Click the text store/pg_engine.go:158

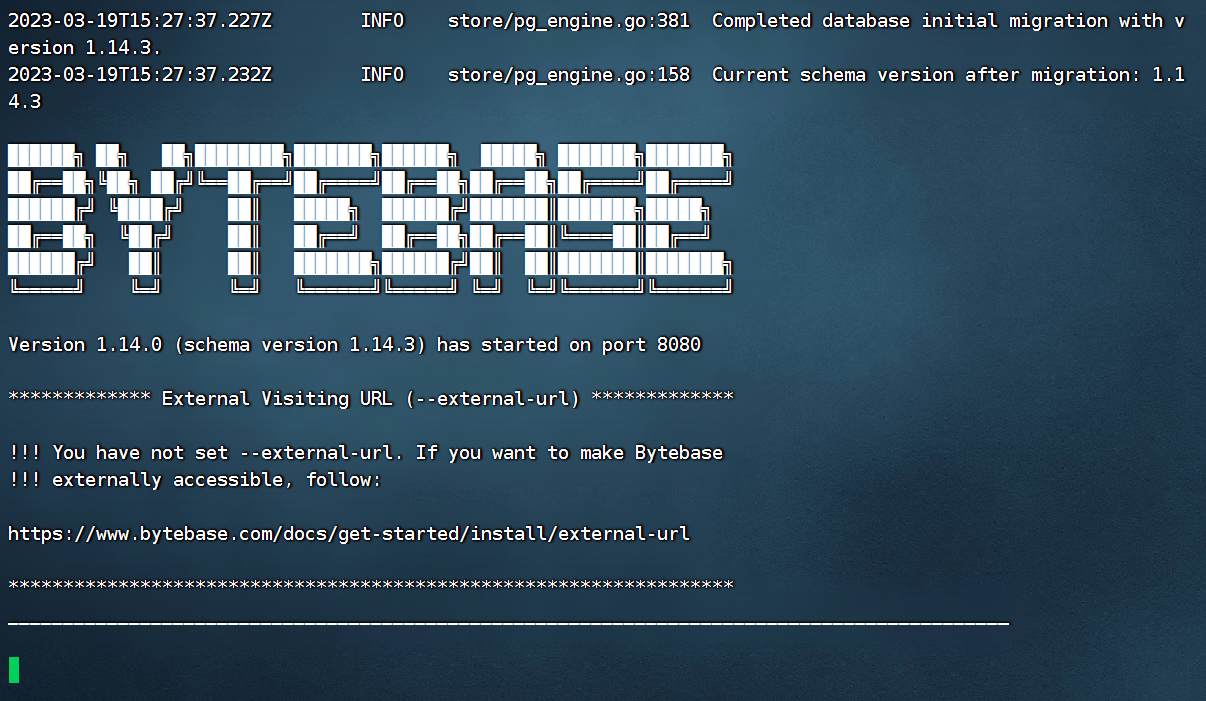(x=569, y=74)
